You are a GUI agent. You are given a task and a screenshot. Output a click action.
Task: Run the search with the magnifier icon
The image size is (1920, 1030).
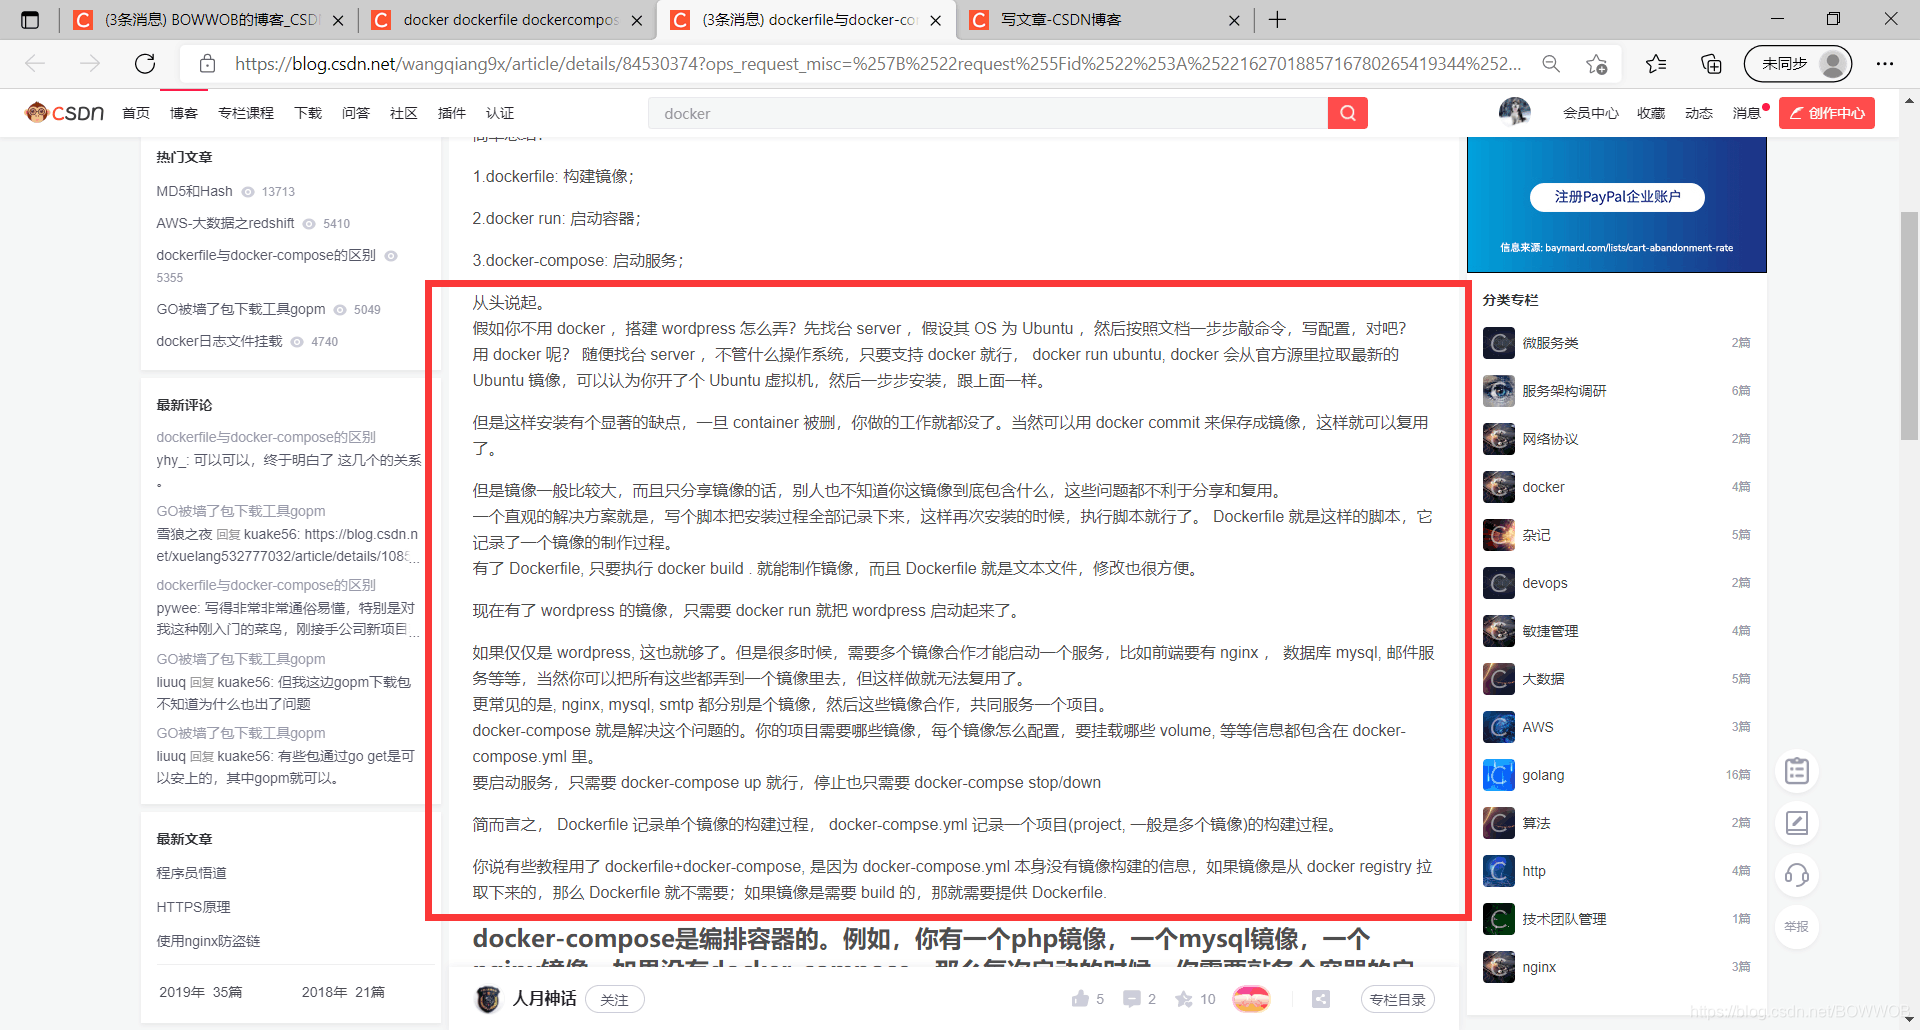(1347, 112)
